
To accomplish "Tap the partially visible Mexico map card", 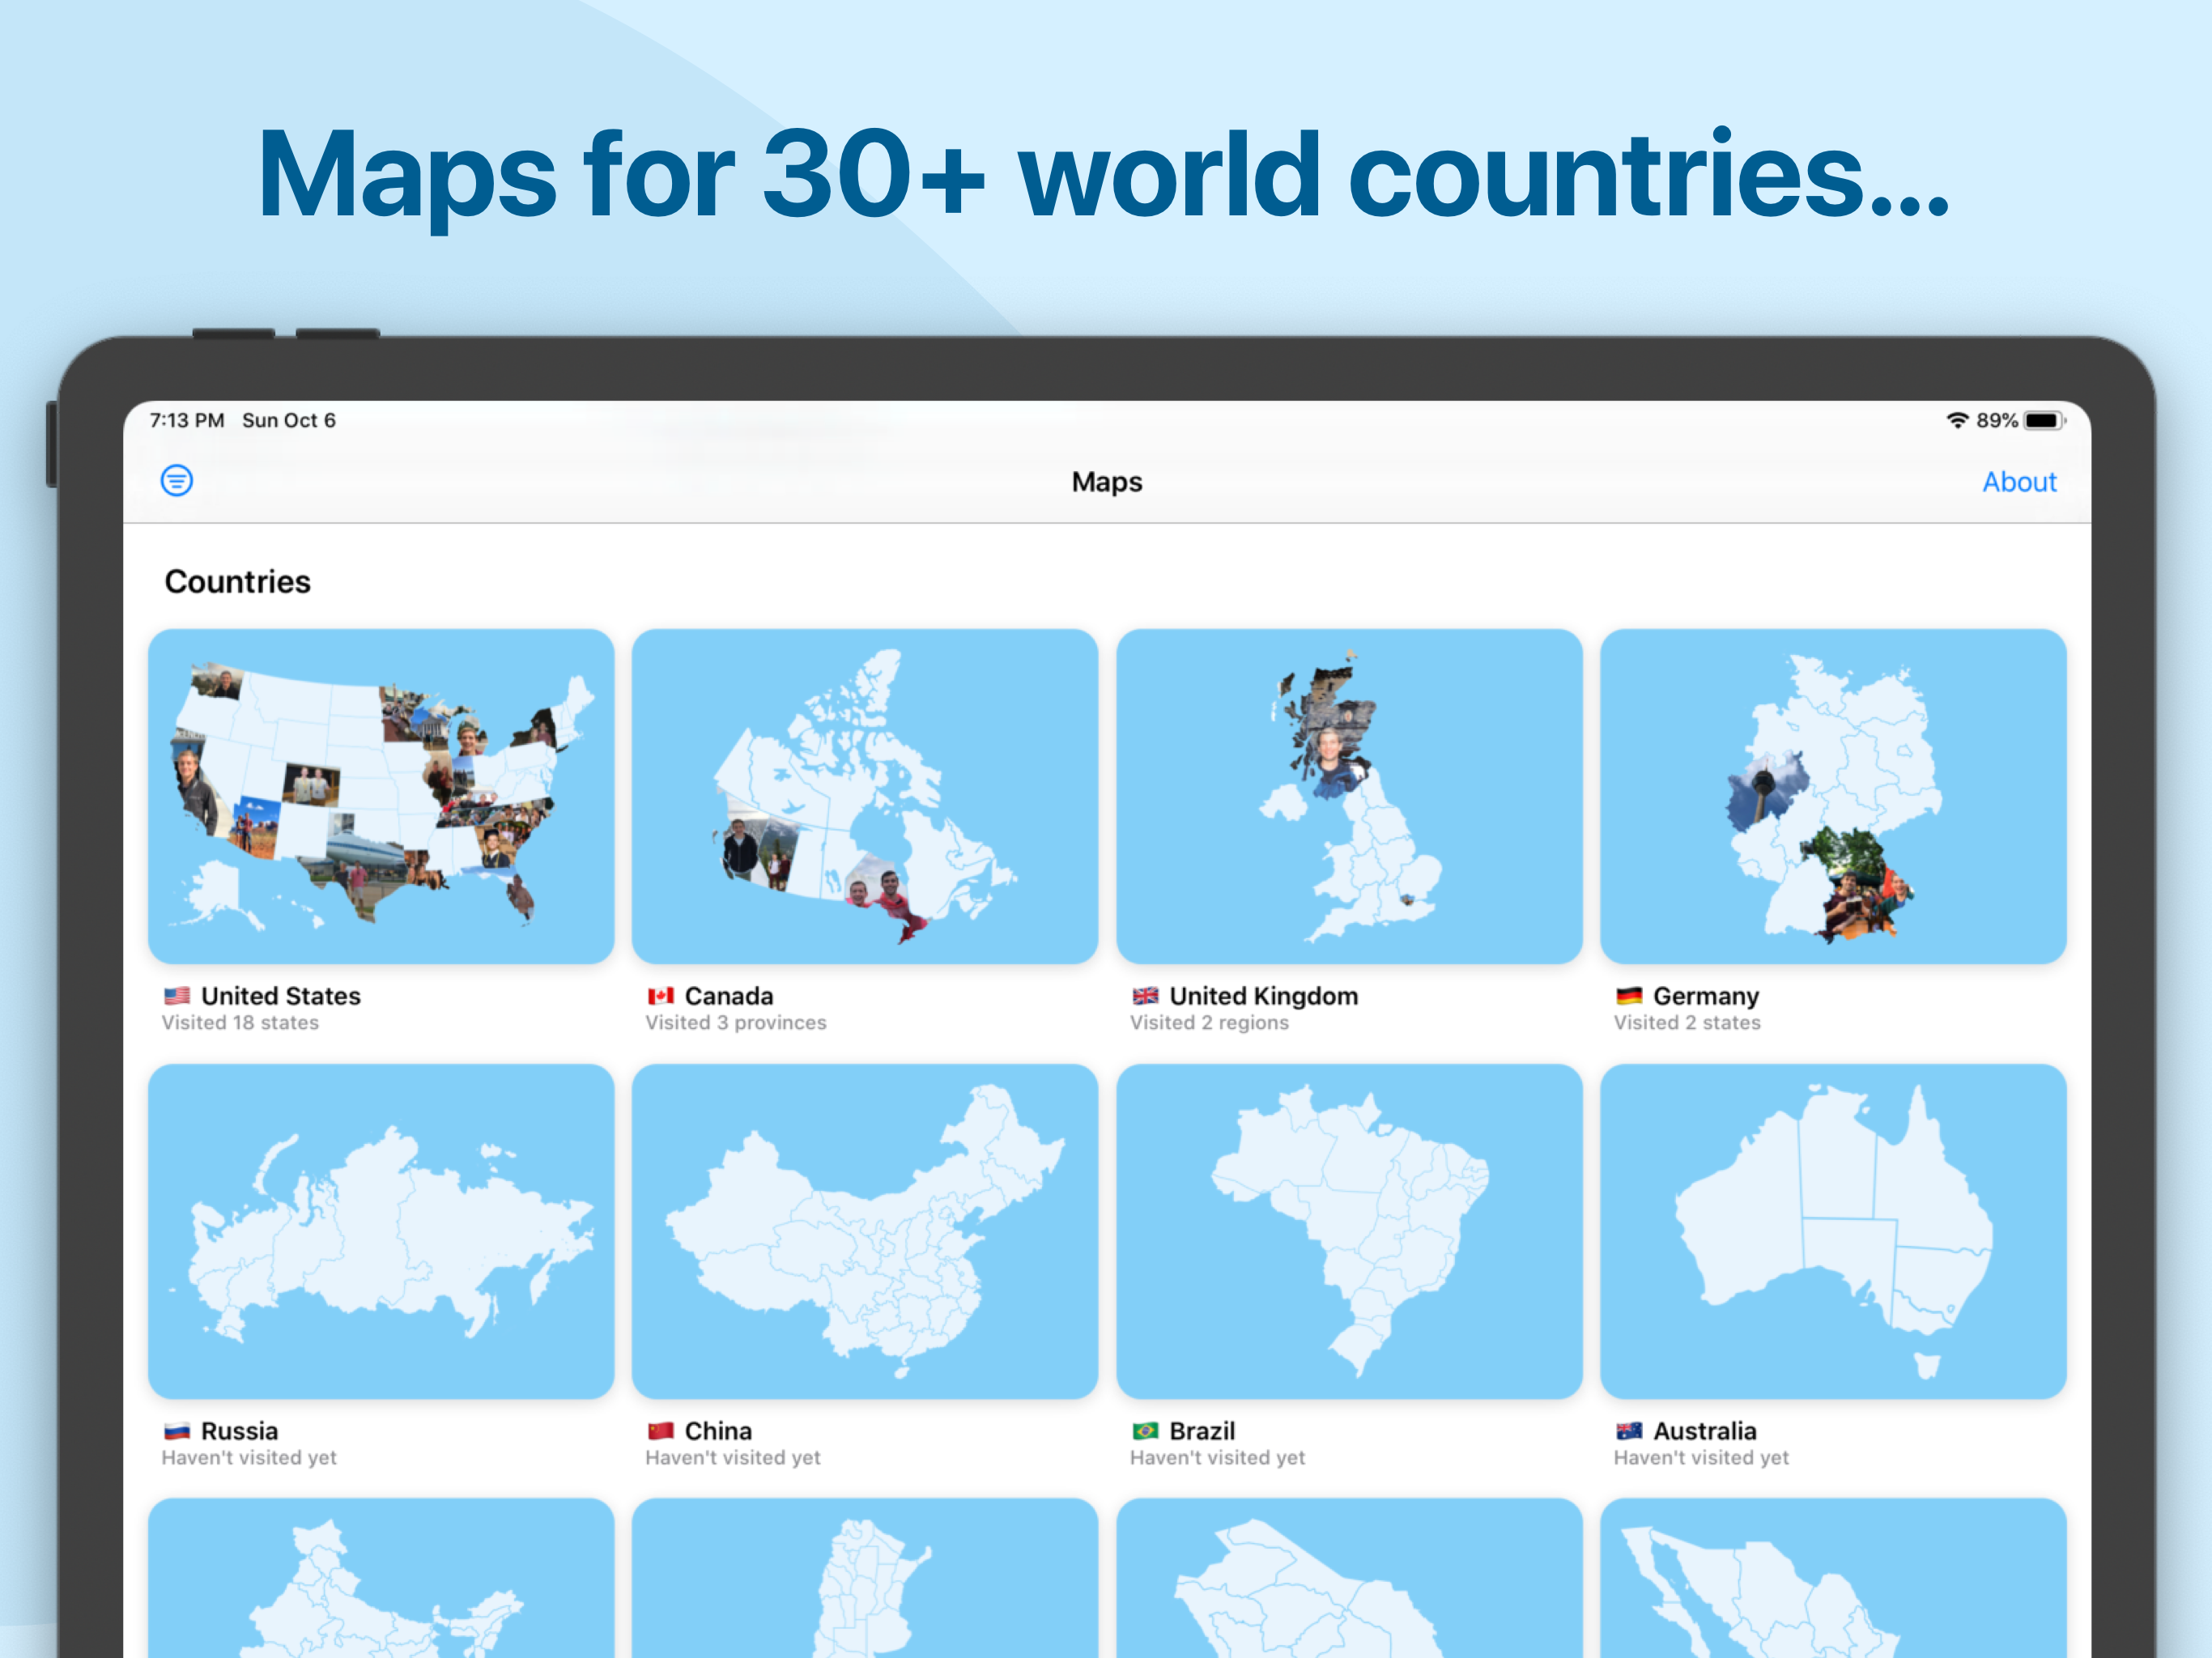I will (x=1832, y=1580).
